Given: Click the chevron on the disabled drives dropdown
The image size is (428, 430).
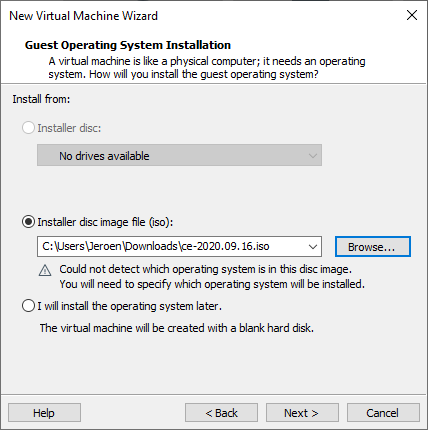Looking at the screenshot, I should click(x=313, y=156).
